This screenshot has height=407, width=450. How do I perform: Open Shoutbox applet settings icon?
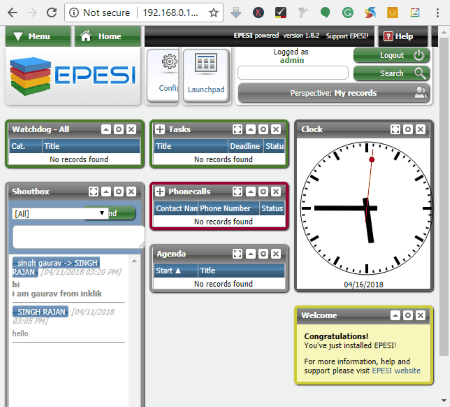tap(119, 191)
